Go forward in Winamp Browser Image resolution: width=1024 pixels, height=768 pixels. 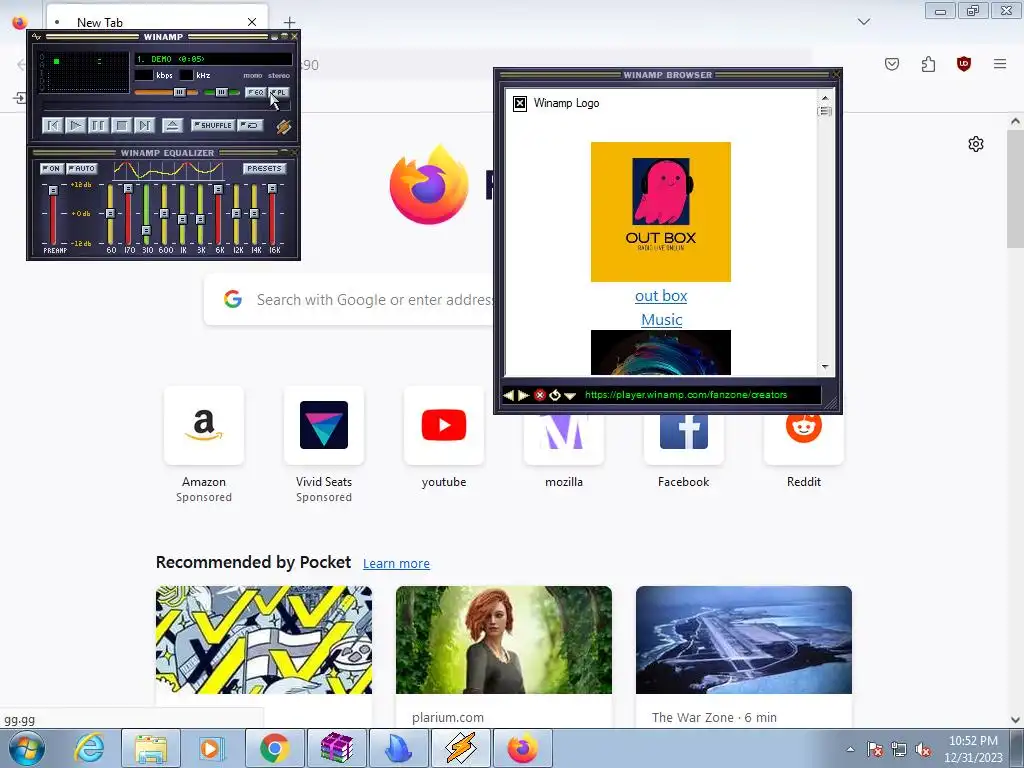click(x=523, y=395)
